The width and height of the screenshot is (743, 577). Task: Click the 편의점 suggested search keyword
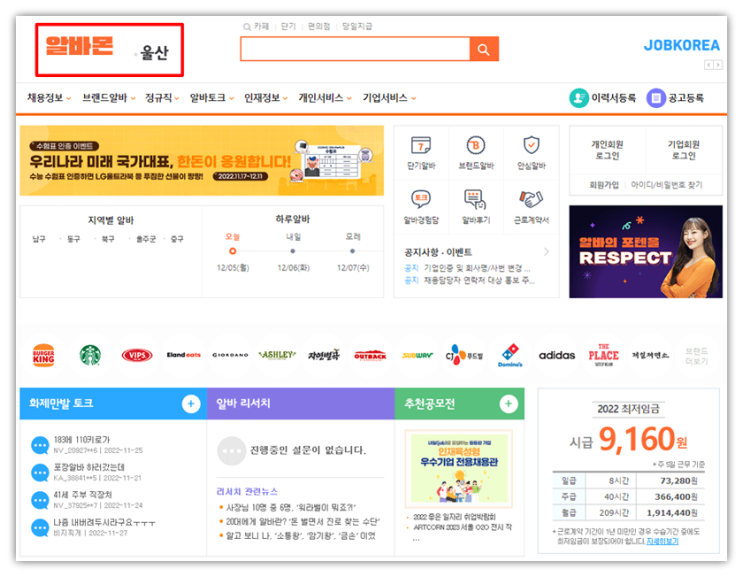click(319, 27)
